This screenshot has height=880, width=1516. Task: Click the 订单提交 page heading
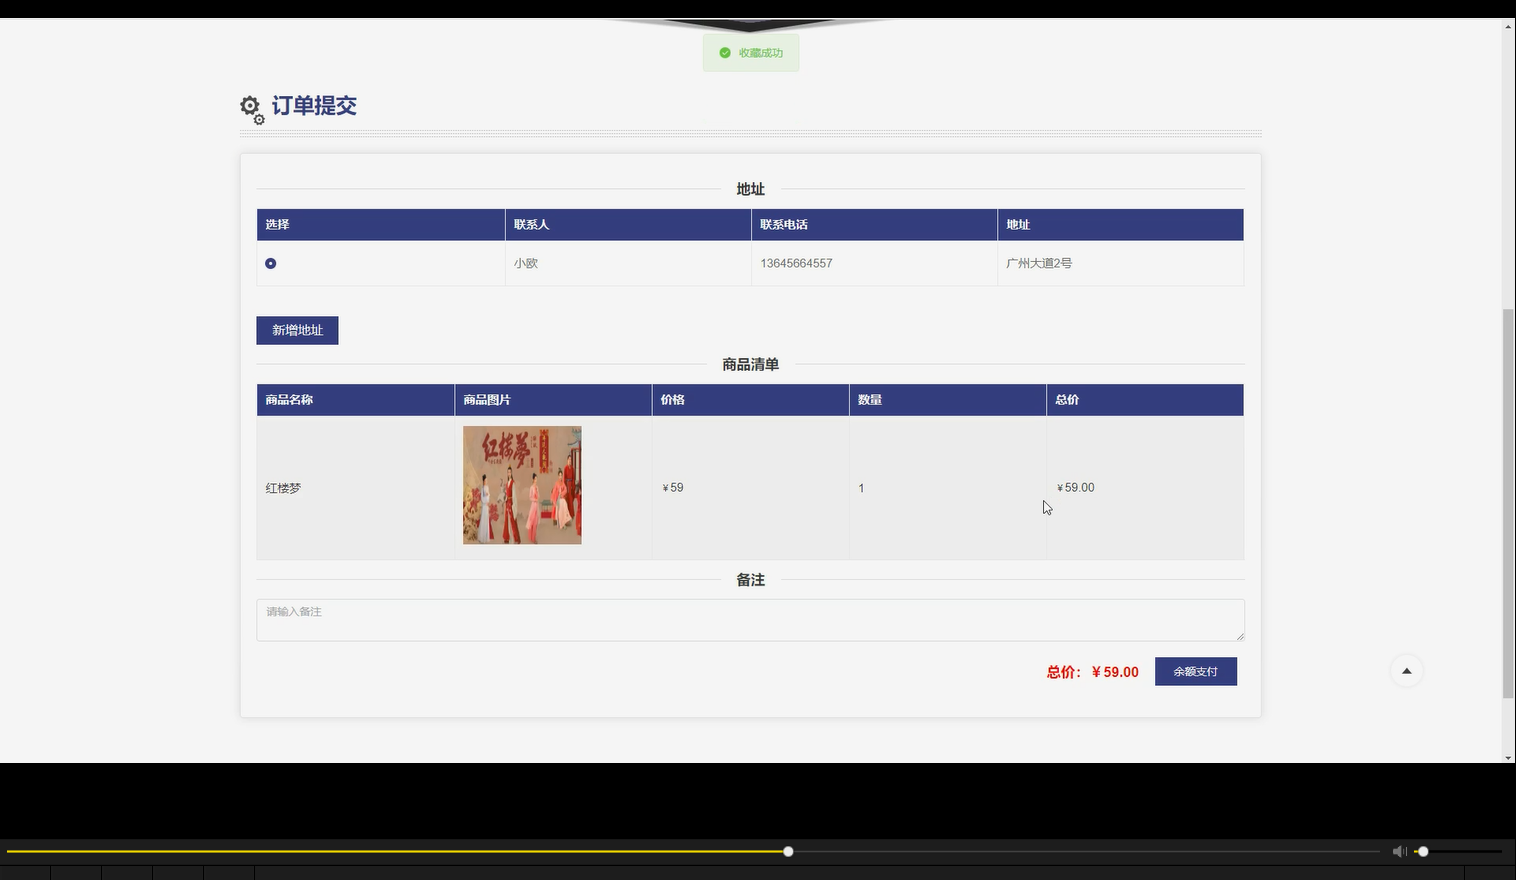click(314, 106)
